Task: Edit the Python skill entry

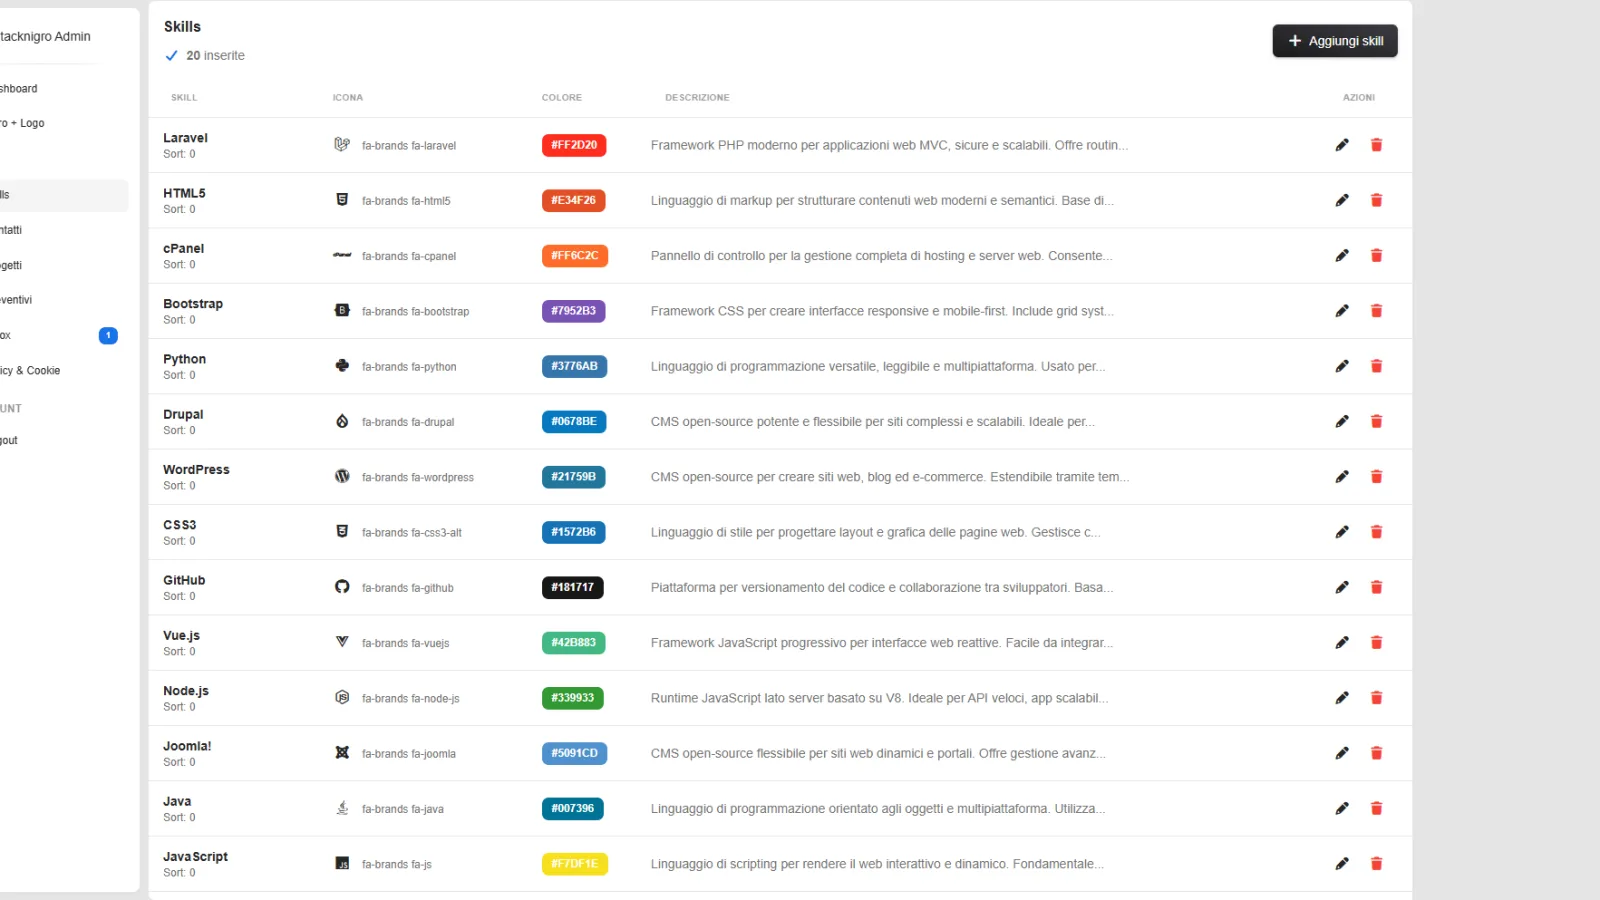Action: [1342, 366]
